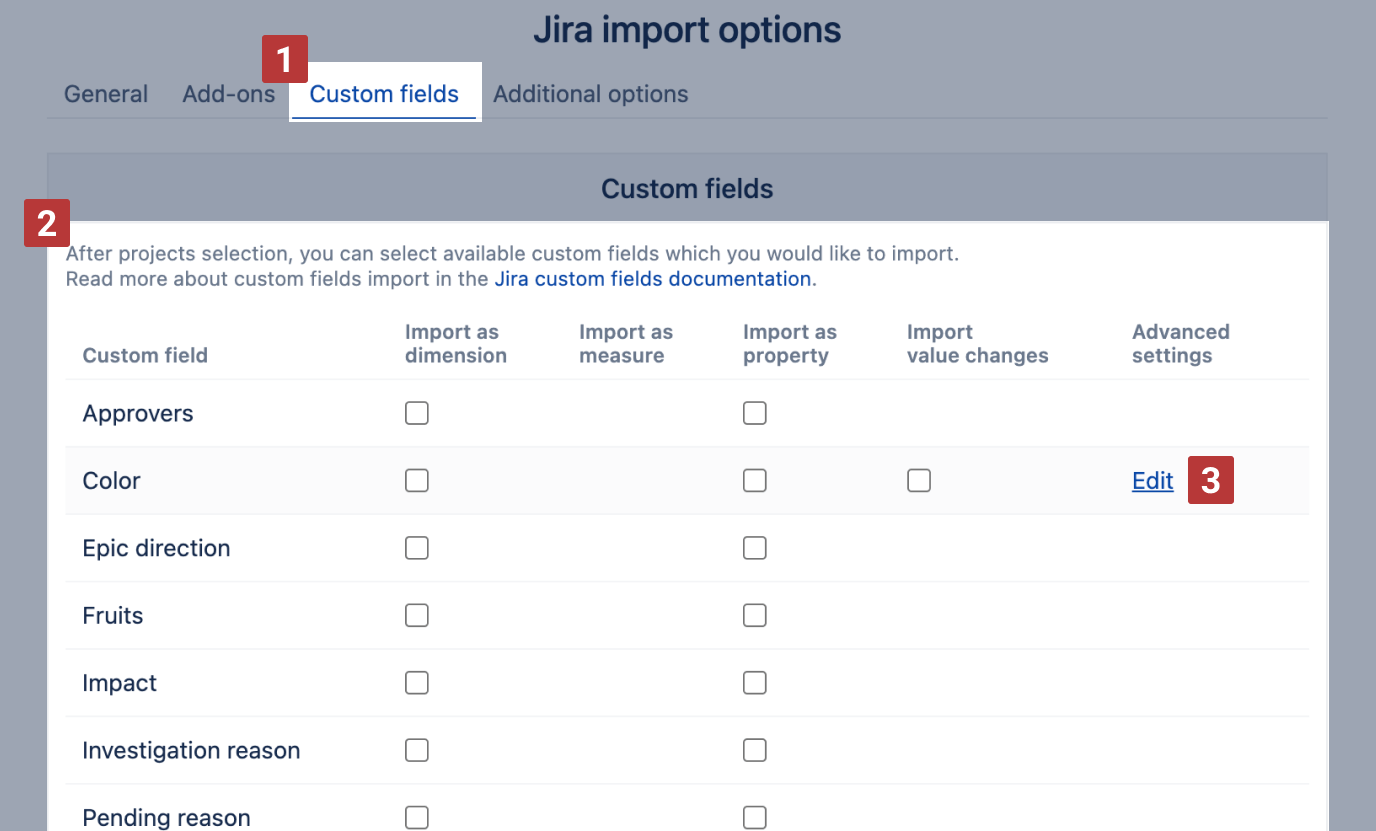This screenshot has width=1376, height=831.
Task: Select the Custom fields tab
Action: [384, 94]
